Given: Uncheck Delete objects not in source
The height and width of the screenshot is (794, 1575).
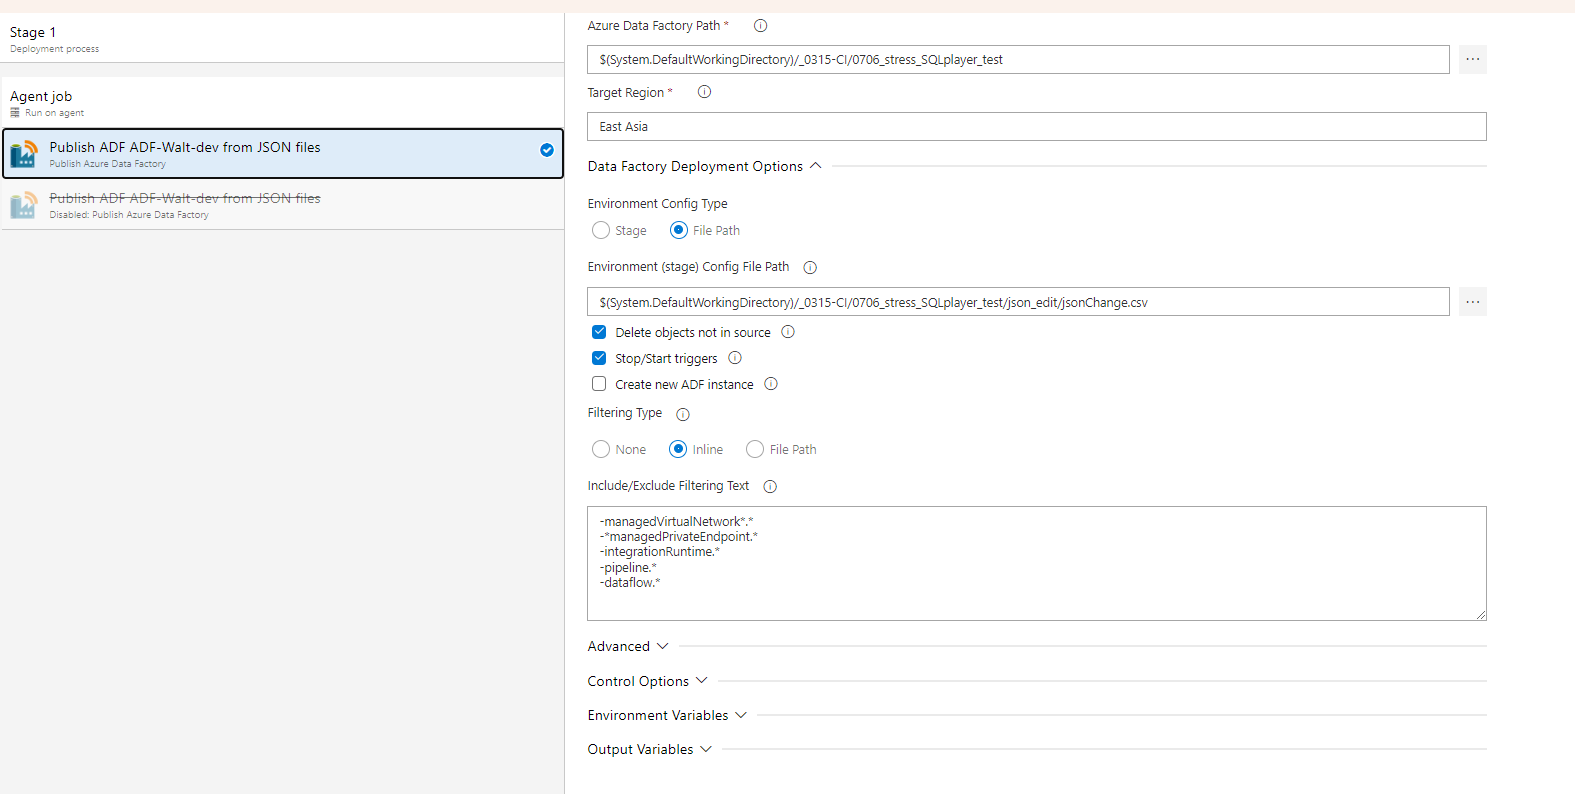Looking at the screenshot, I should coord(599,332).
